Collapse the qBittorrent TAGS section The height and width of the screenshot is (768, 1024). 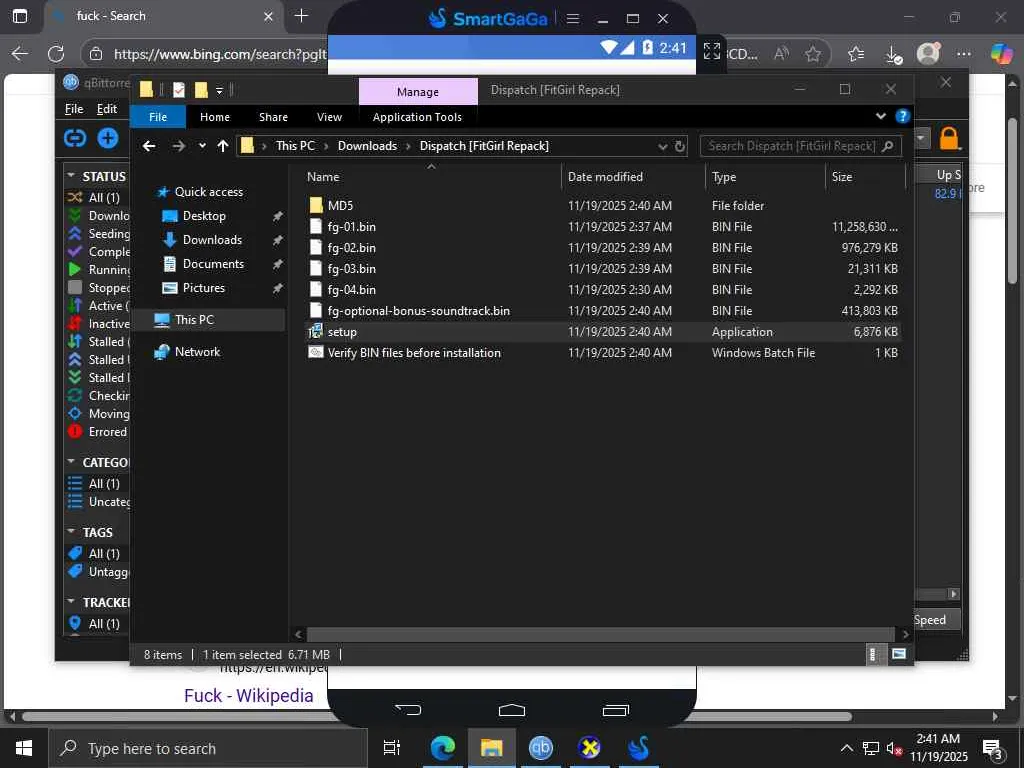pyautogui.click(x=71, y=532)
